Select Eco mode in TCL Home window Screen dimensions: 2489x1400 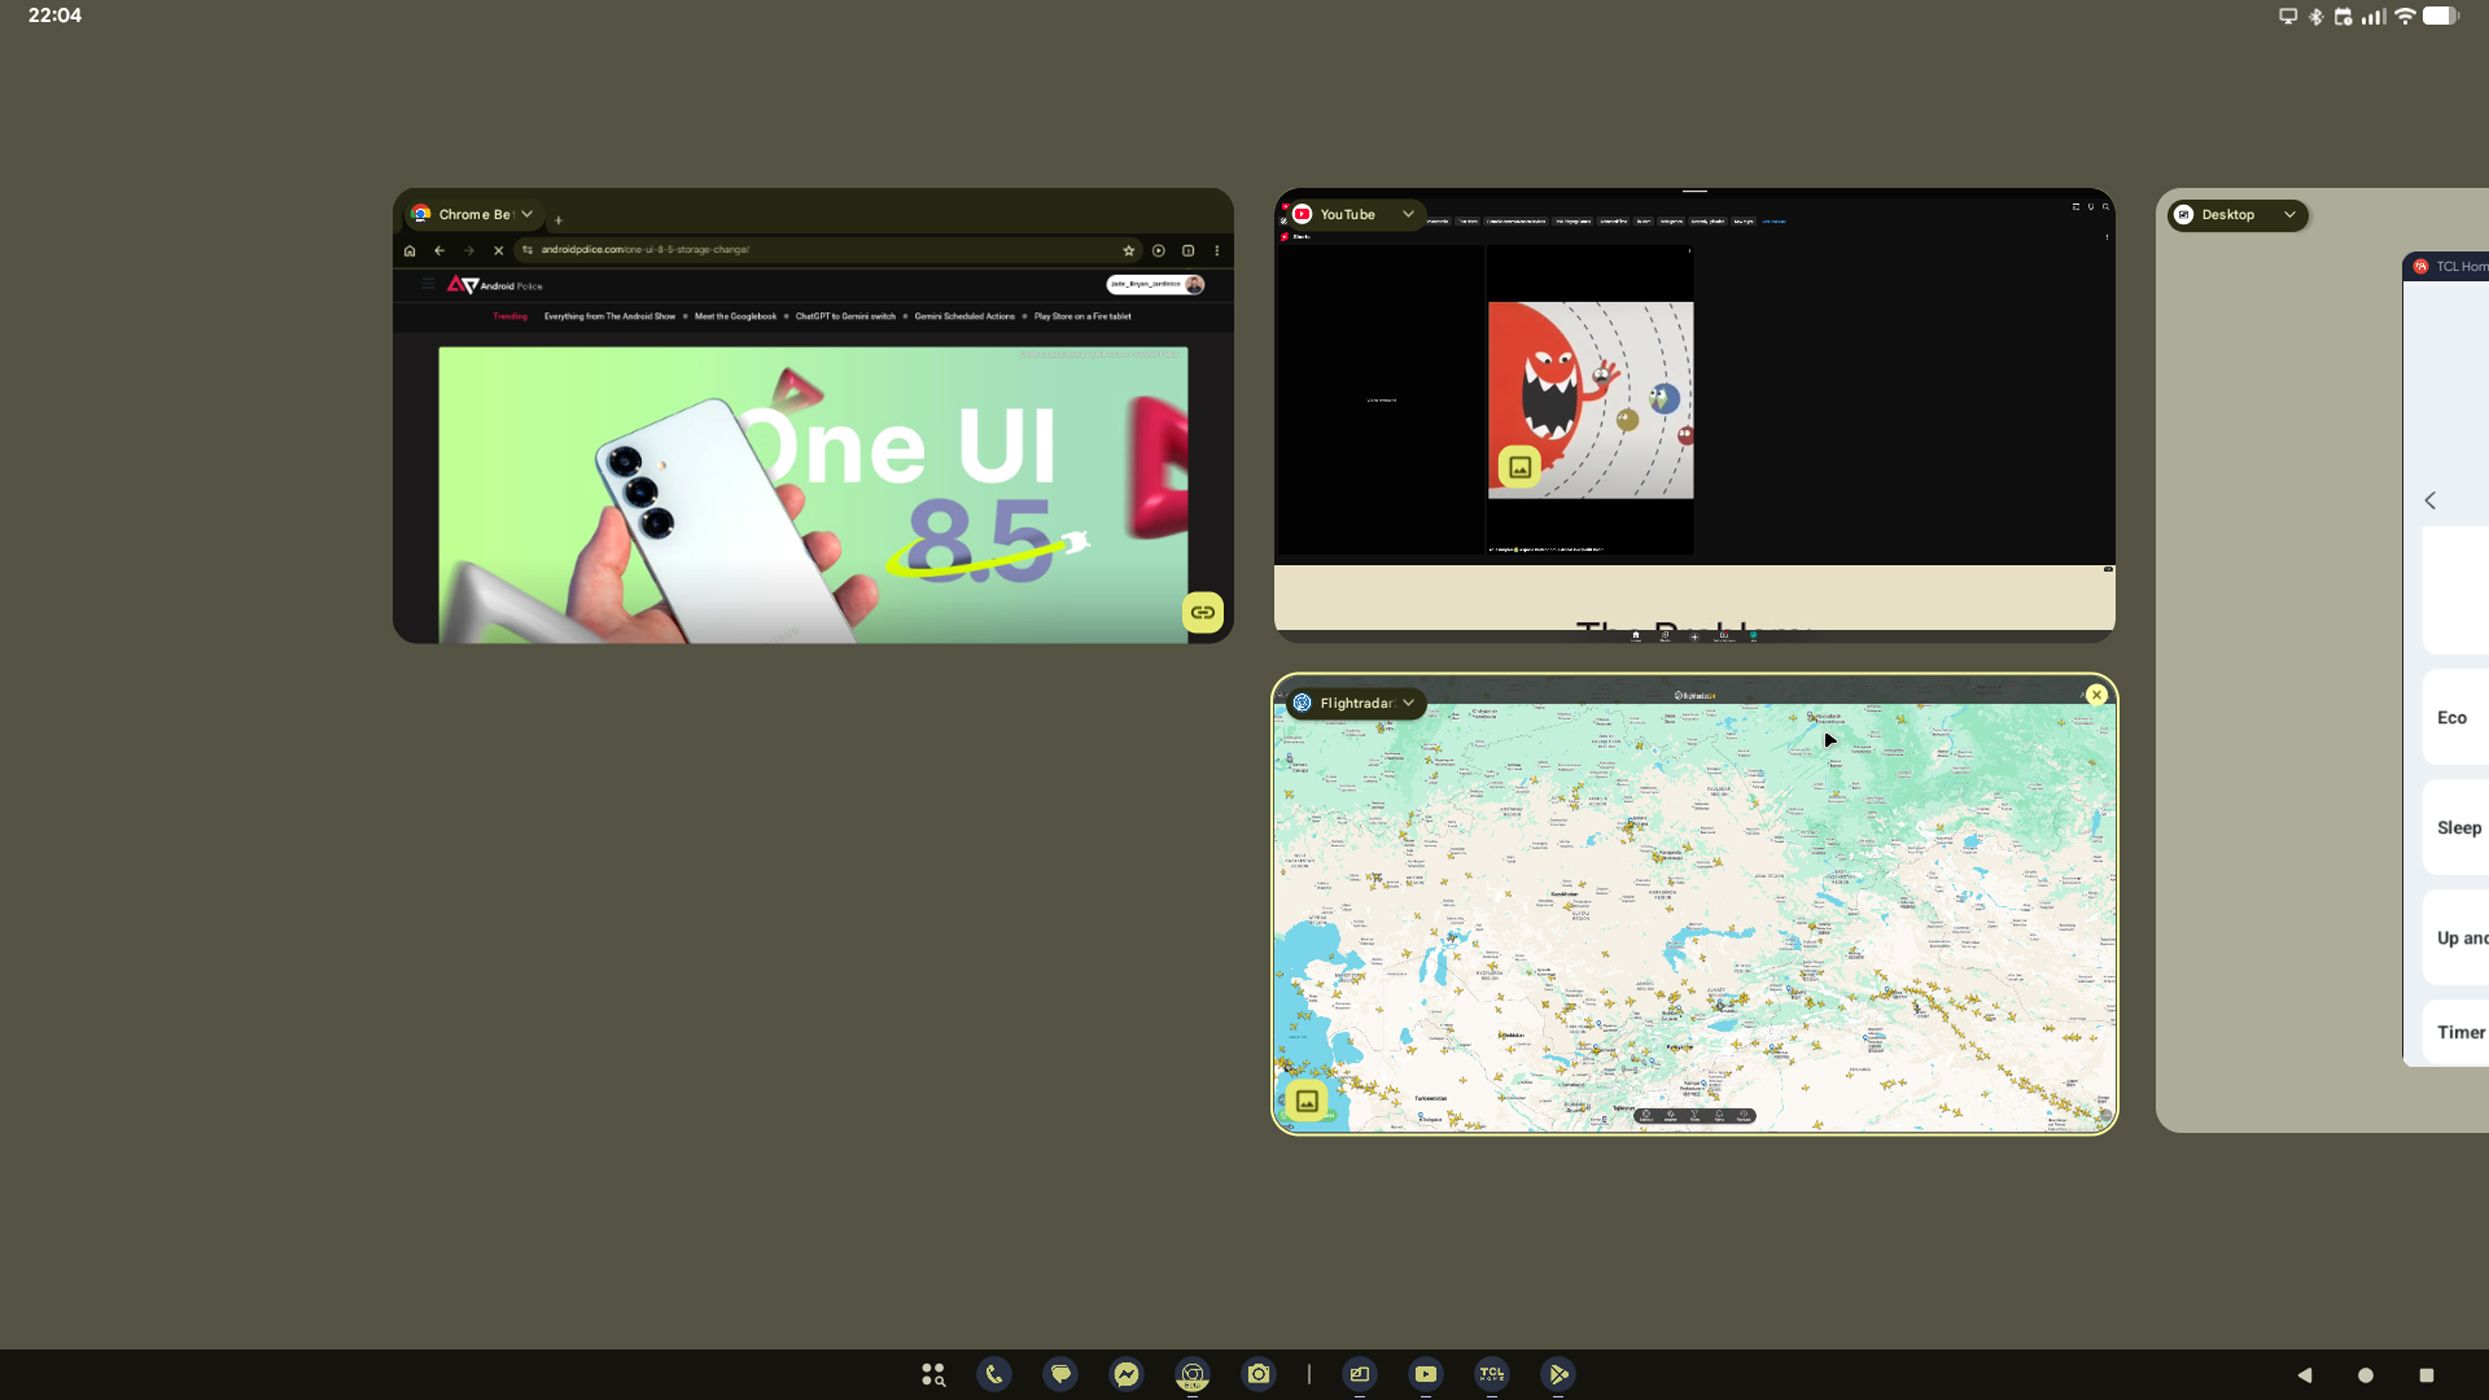[2455, 718]
